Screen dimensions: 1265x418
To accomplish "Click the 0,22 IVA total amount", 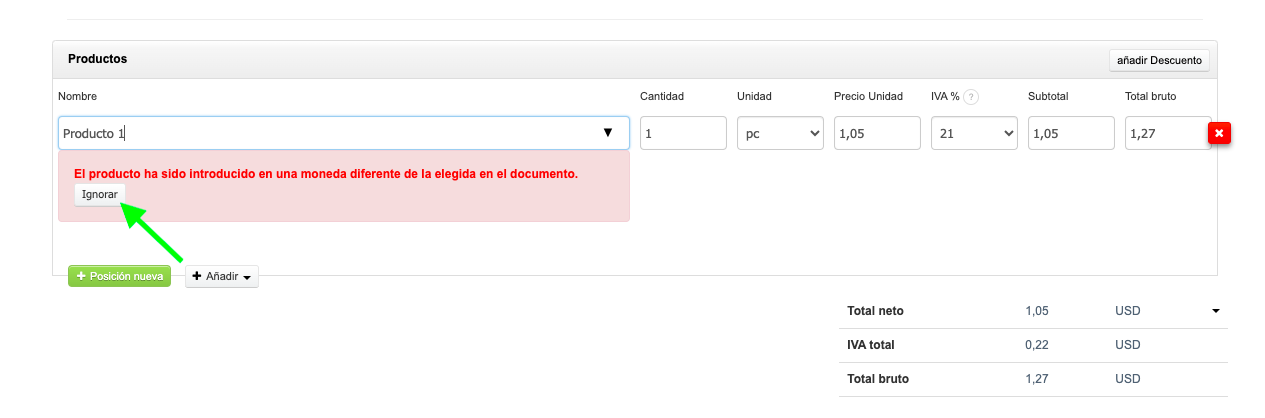I will (1037, 345).
